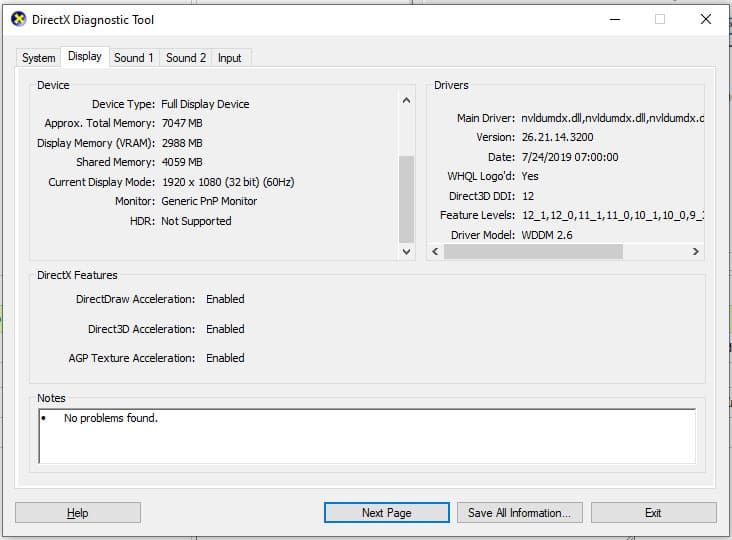Click the '7047 MB' total memory value
Screen dimensions: 732x540
coord(182,123)
